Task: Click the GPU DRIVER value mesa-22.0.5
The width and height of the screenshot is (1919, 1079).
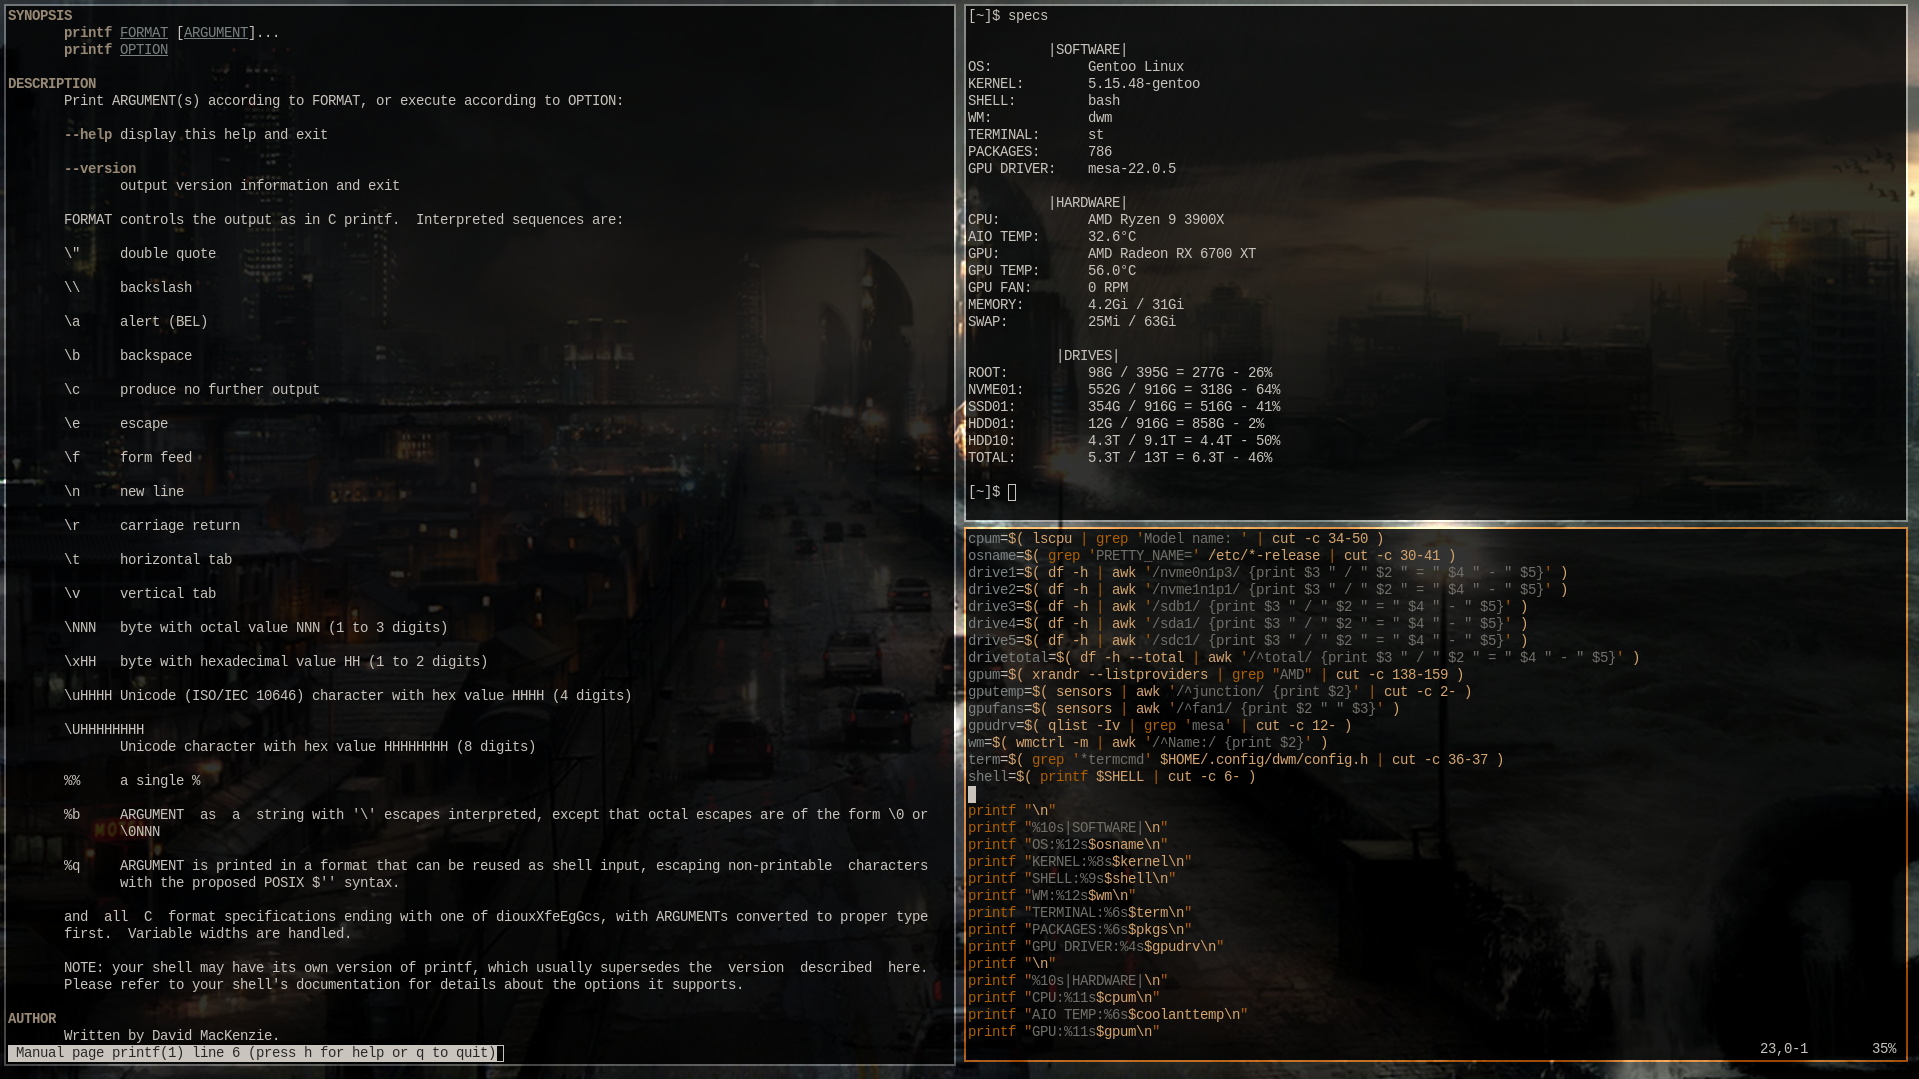Action: (1132, 169)
